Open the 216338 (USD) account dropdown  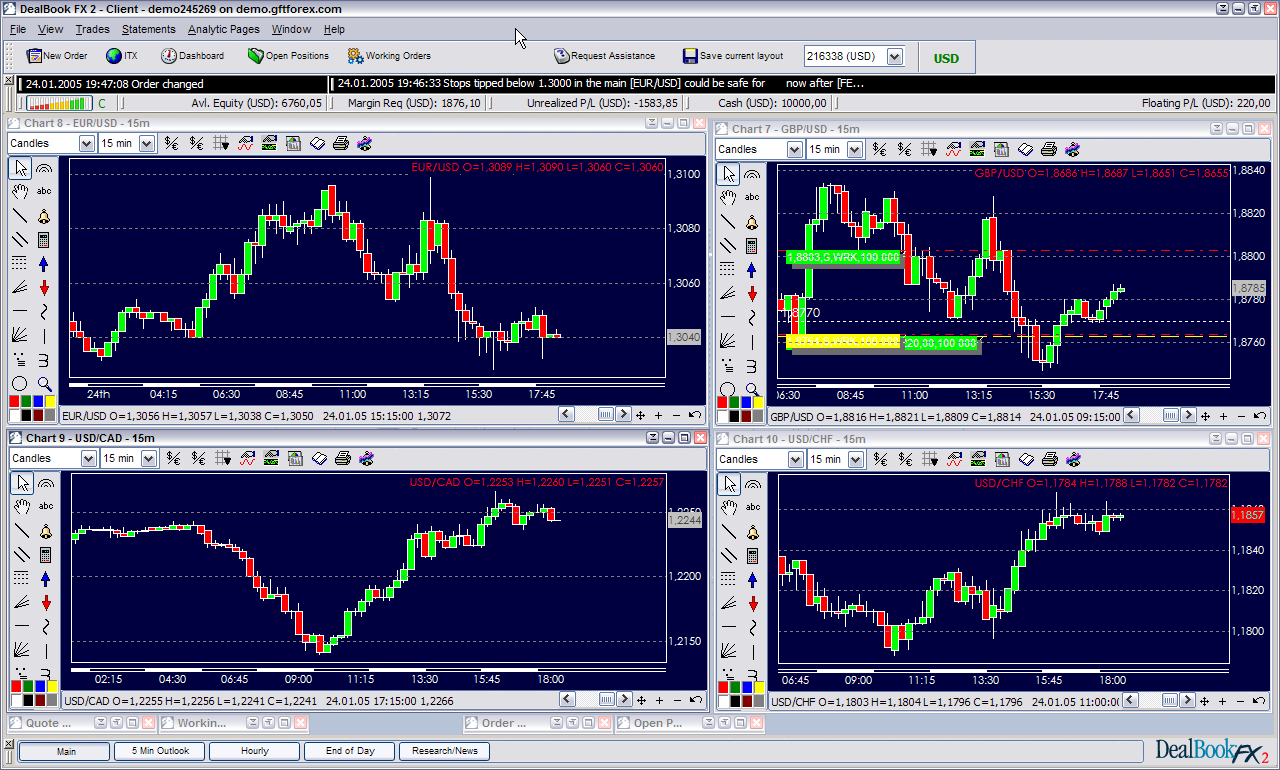[x=894, y=57]
